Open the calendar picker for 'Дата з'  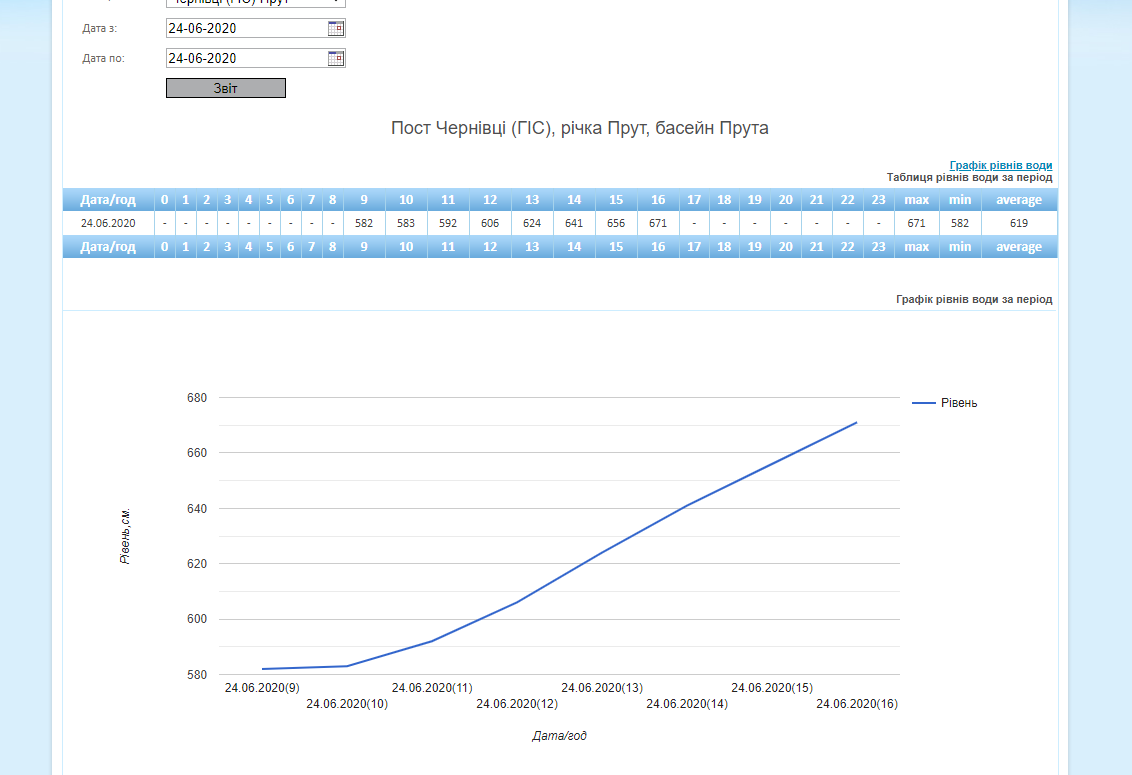click(336, 28)
